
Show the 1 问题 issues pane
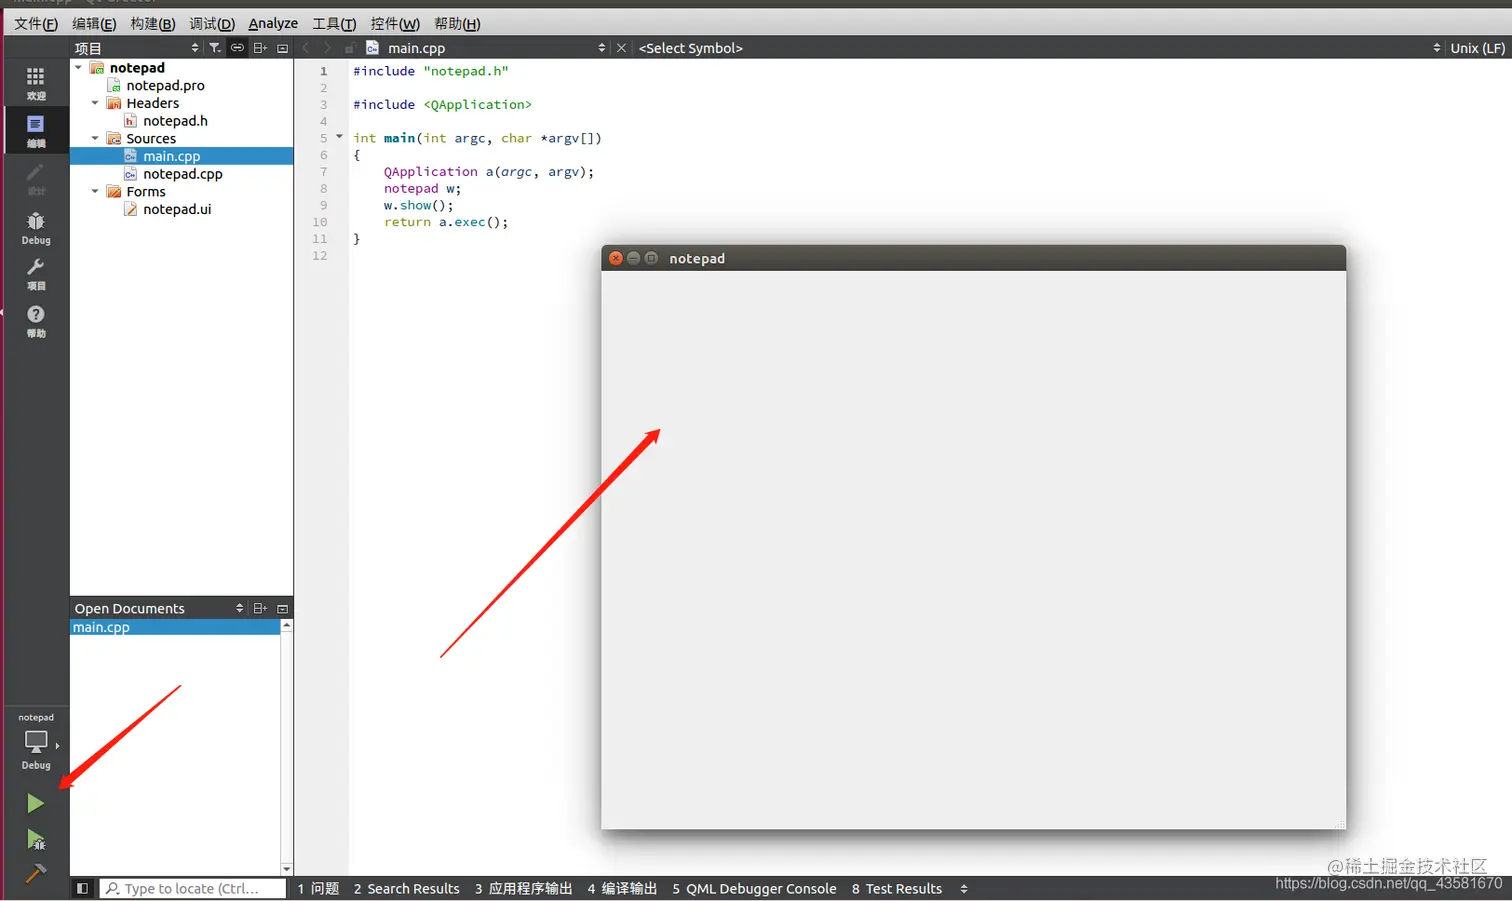(x=318, y=888)
